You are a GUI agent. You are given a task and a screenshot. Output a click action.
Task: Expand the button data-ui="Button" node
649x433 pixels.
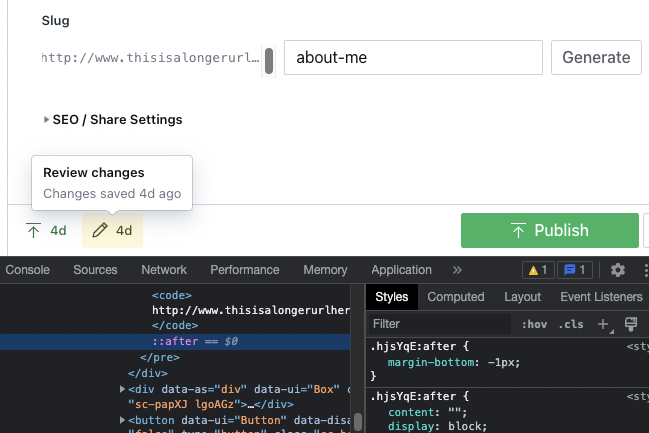122,420
